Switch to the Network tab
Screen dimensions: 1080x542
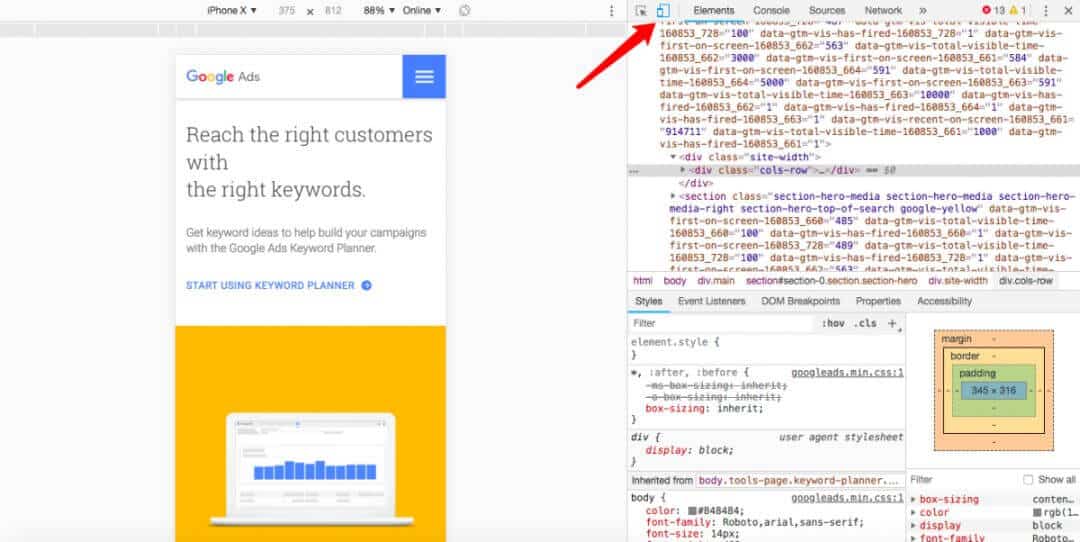click(883, 10)
